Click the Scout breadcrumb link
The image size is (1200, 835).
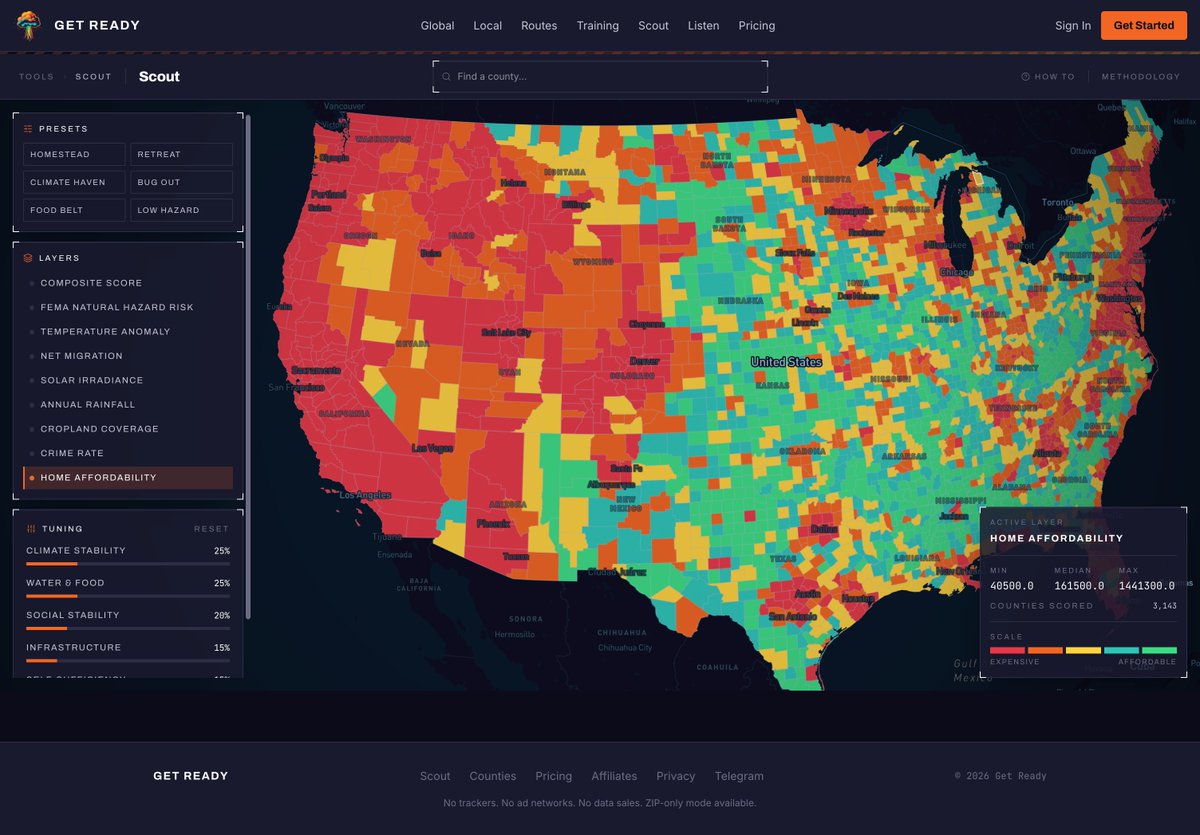tap(93, 77)
